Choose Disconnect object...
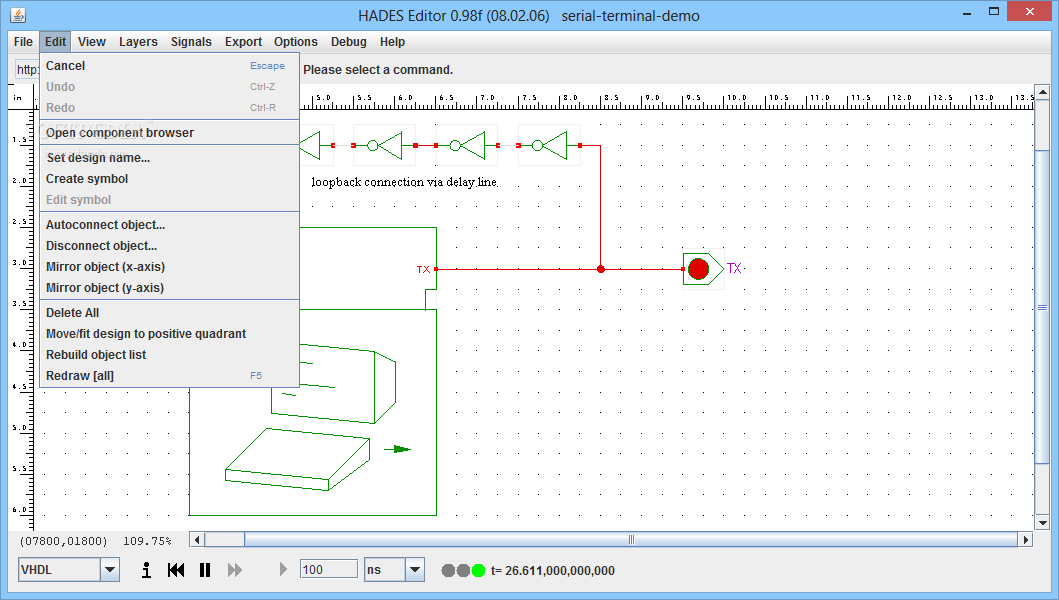Viewport: 1059px width, 600px height. (170, 245)
